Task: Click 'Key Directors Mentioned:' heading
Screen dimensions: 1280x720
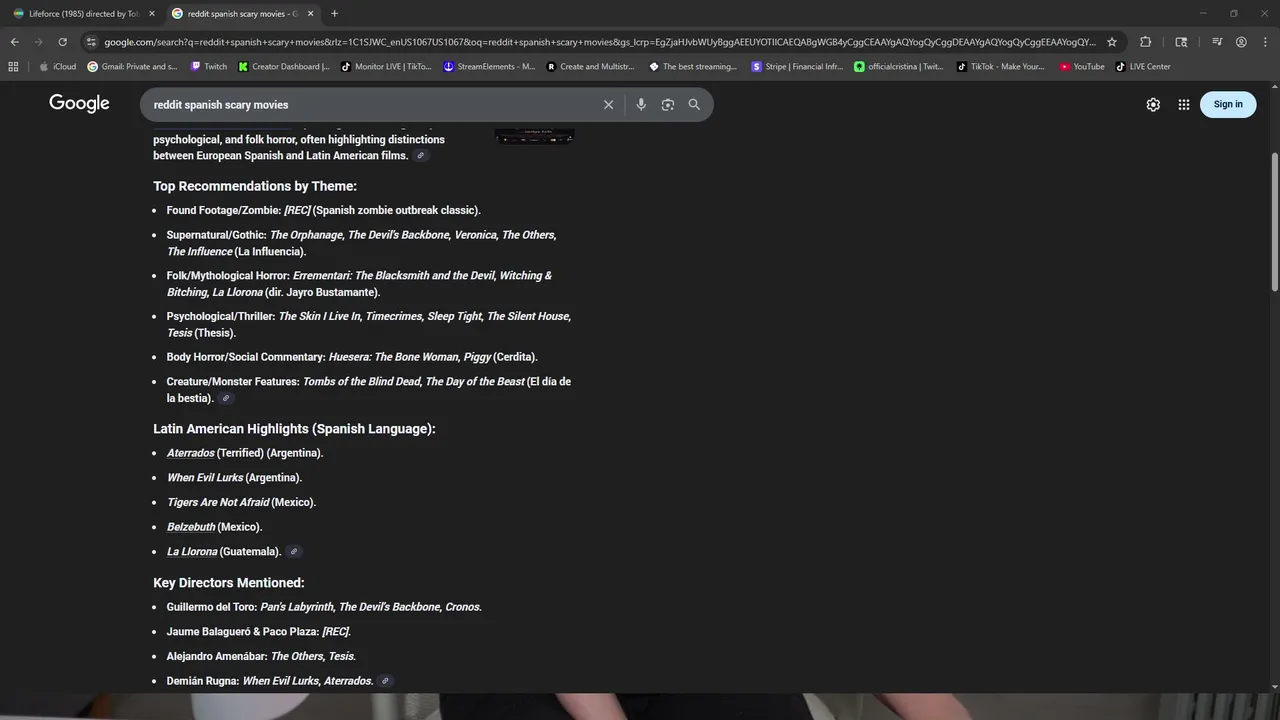Action: tap(229, 583)
